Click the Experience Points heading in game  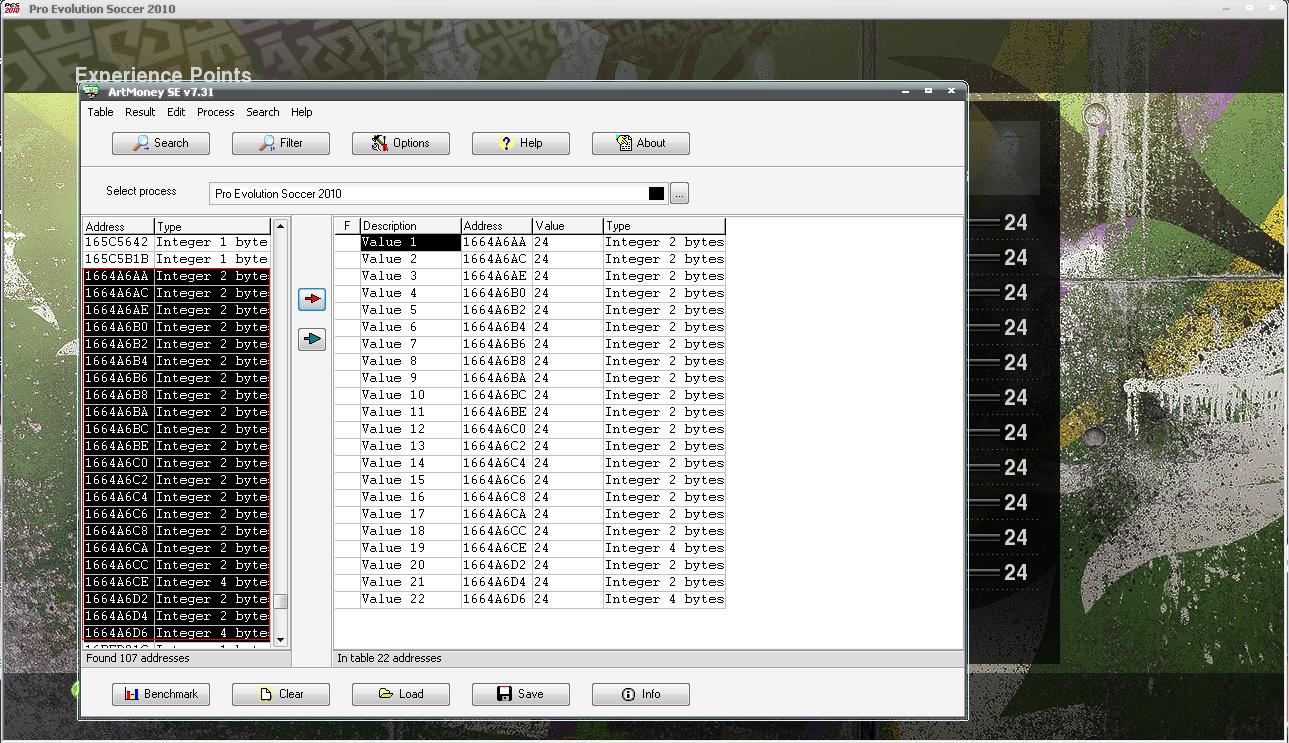pyautogui.click(x=163, y=75)
